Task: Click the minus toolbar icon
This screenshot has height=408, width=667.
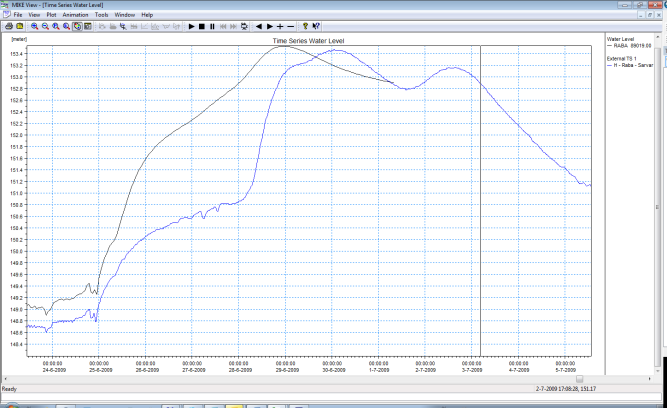Action: (291, 26)
